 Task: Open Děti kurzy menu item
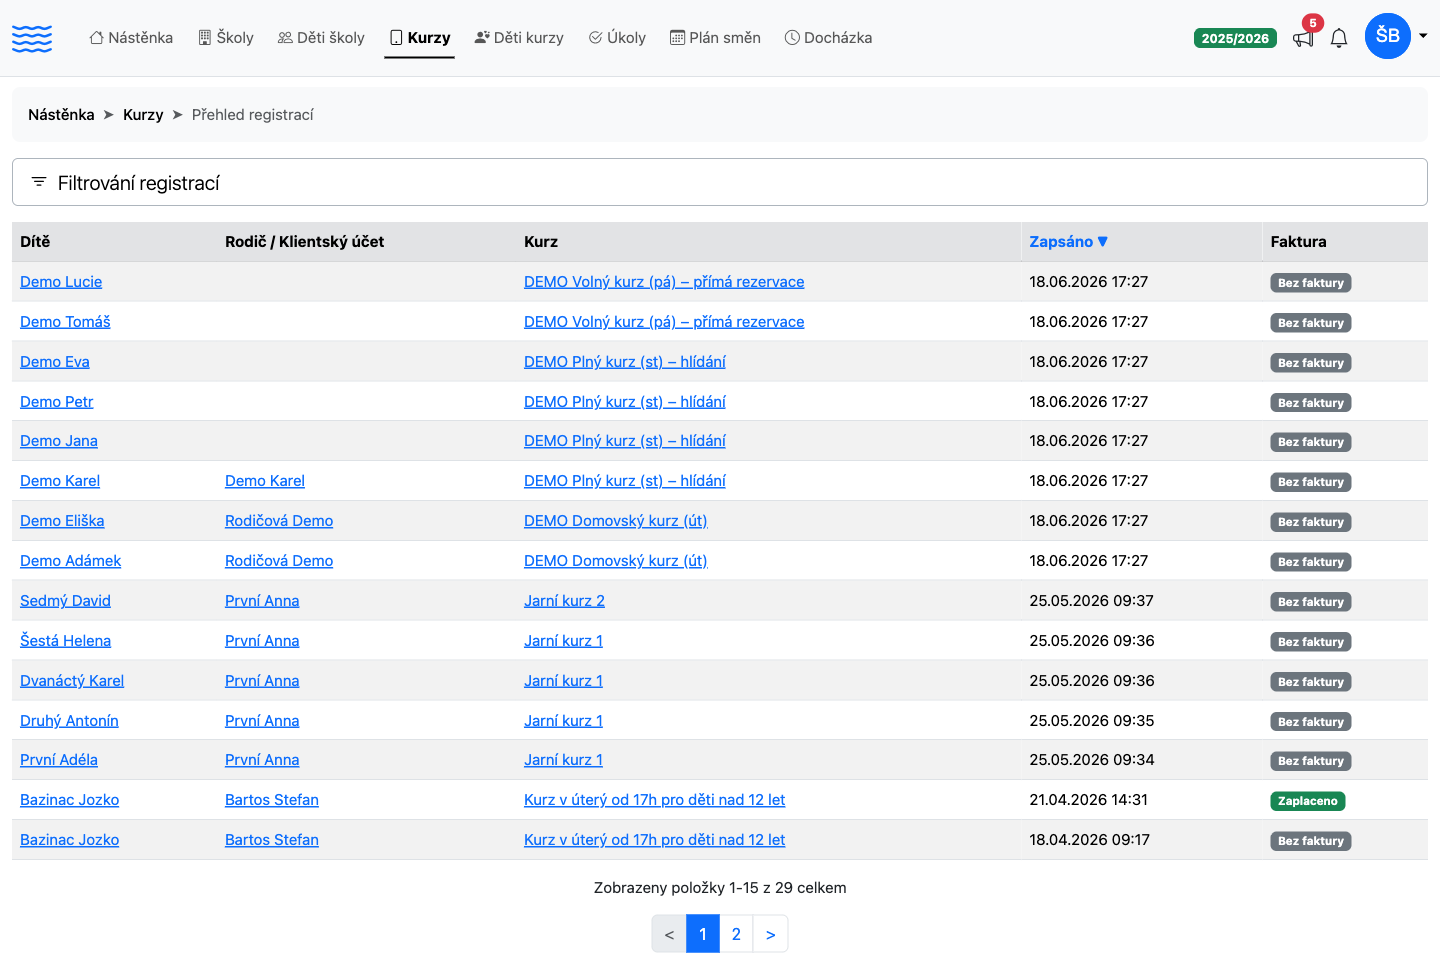[x=519, y=38]
